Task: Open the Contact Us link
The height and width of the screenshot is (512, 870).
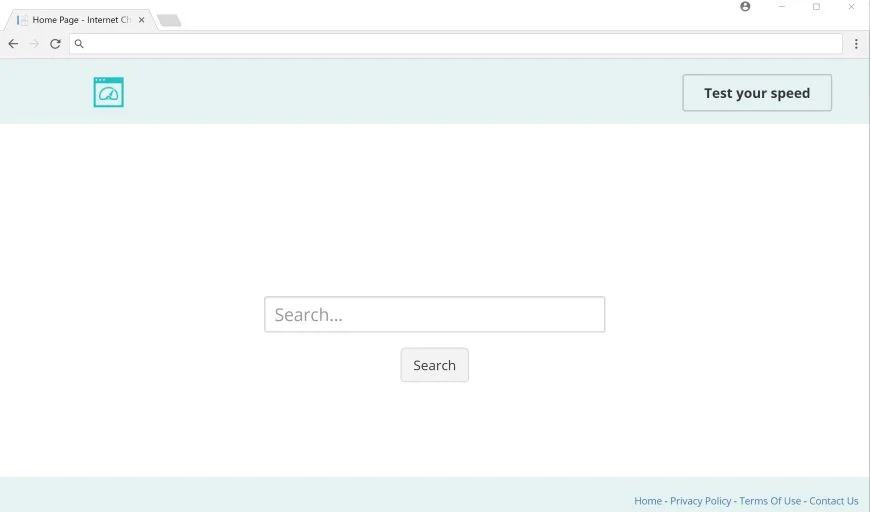Action: coord(833,501)
